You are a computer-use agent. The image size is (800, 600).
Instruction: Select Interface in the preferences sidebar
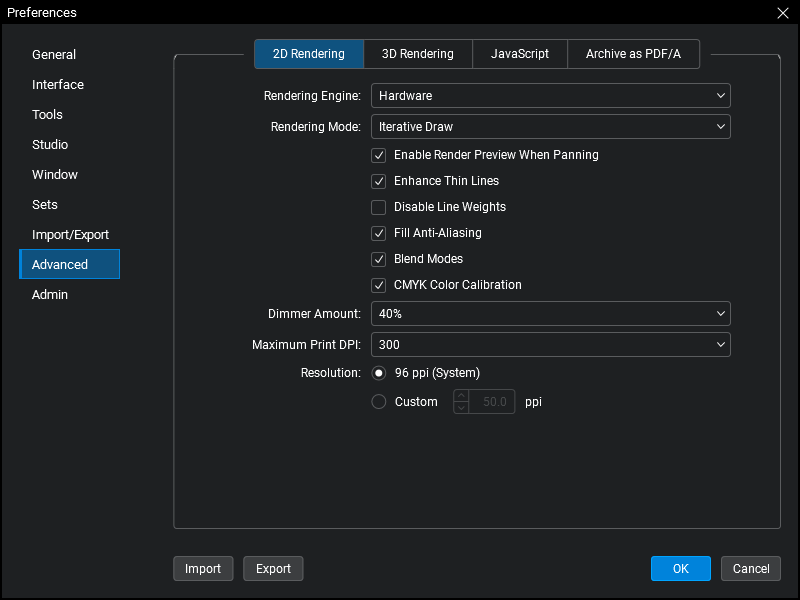[58, 85]
